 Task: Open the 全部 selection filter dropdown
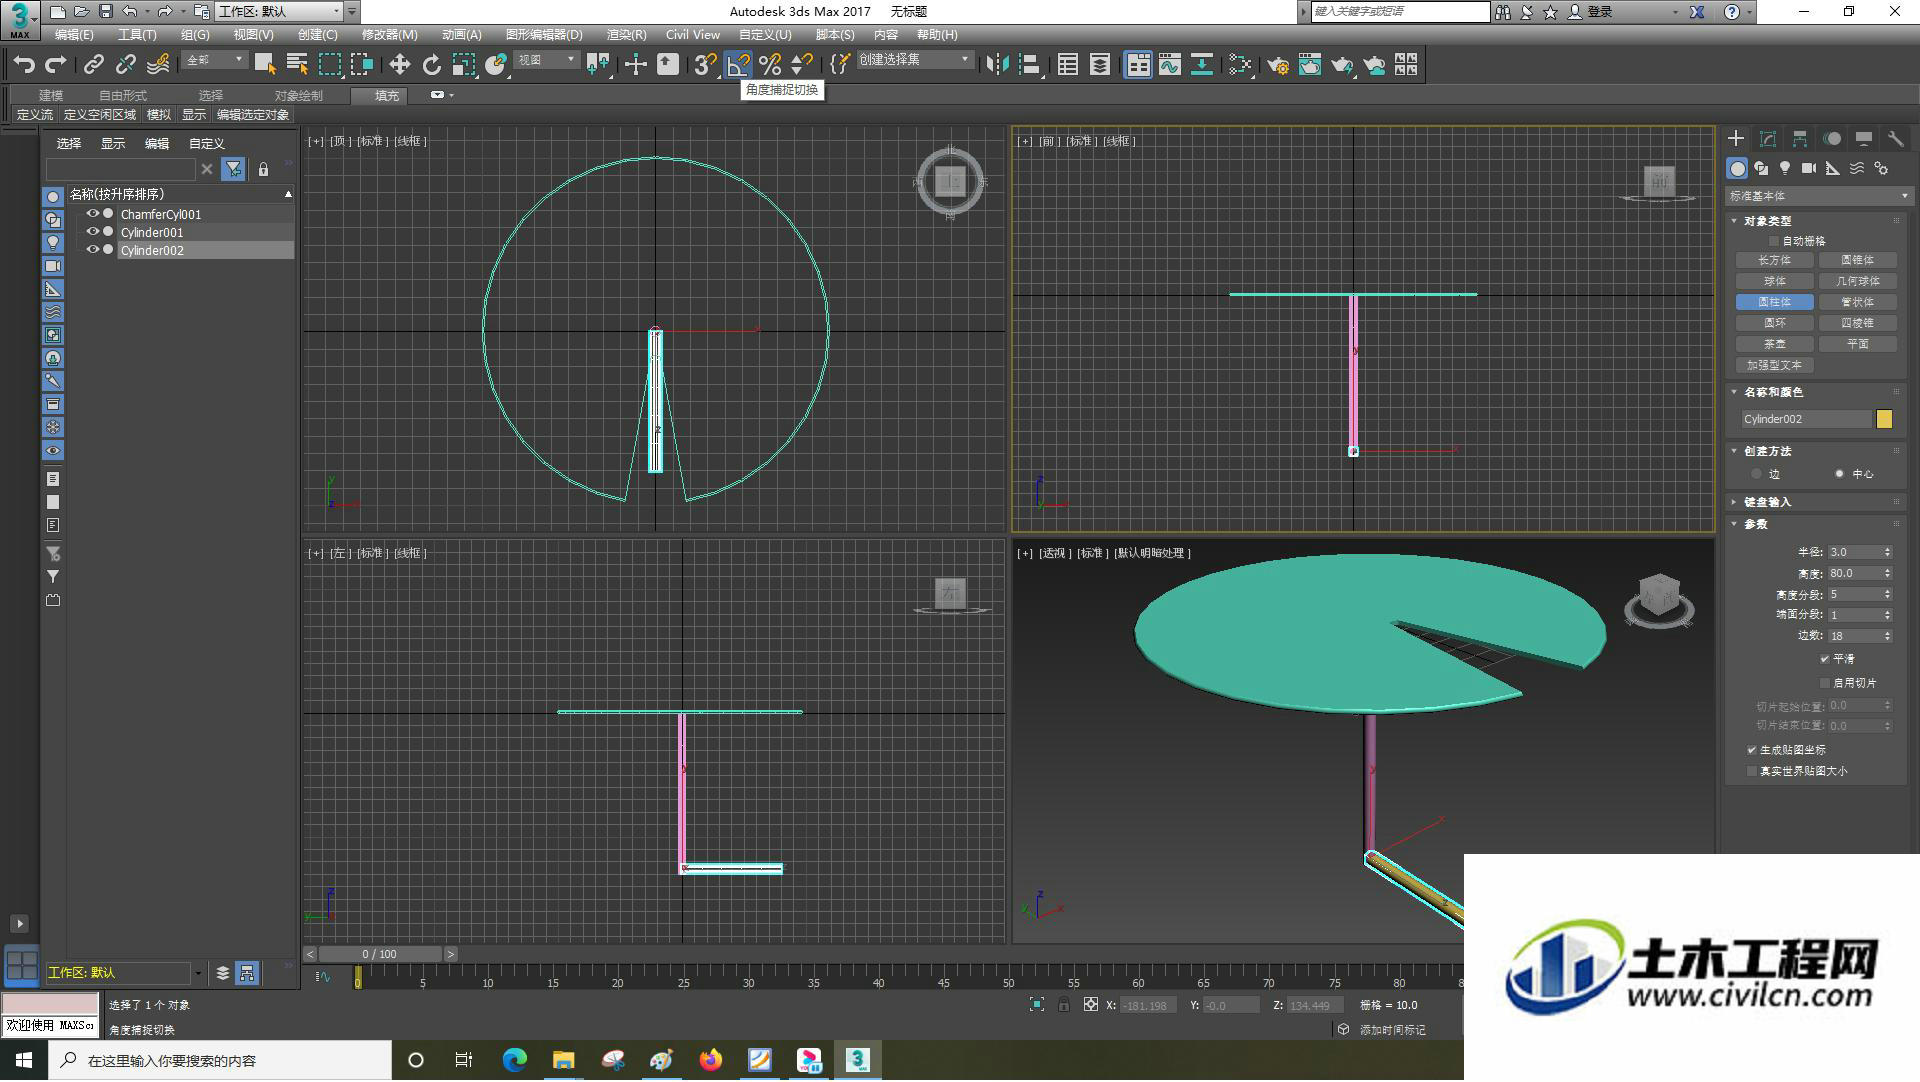coord(214,61)
